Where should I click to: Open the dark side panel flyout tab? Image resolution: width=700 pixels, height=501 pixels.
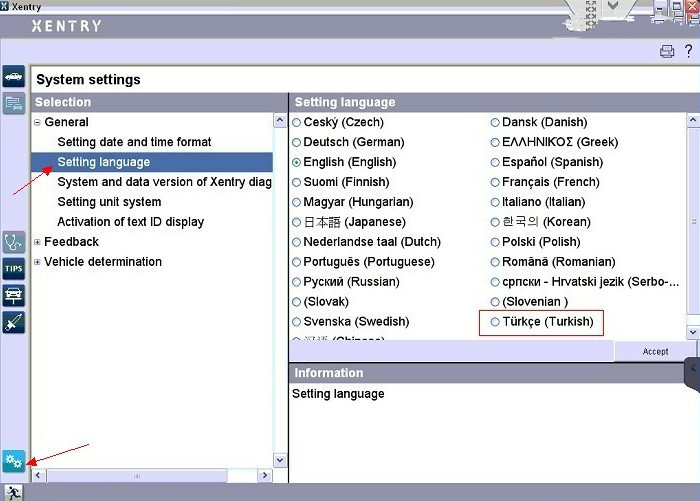pos(692,369)
